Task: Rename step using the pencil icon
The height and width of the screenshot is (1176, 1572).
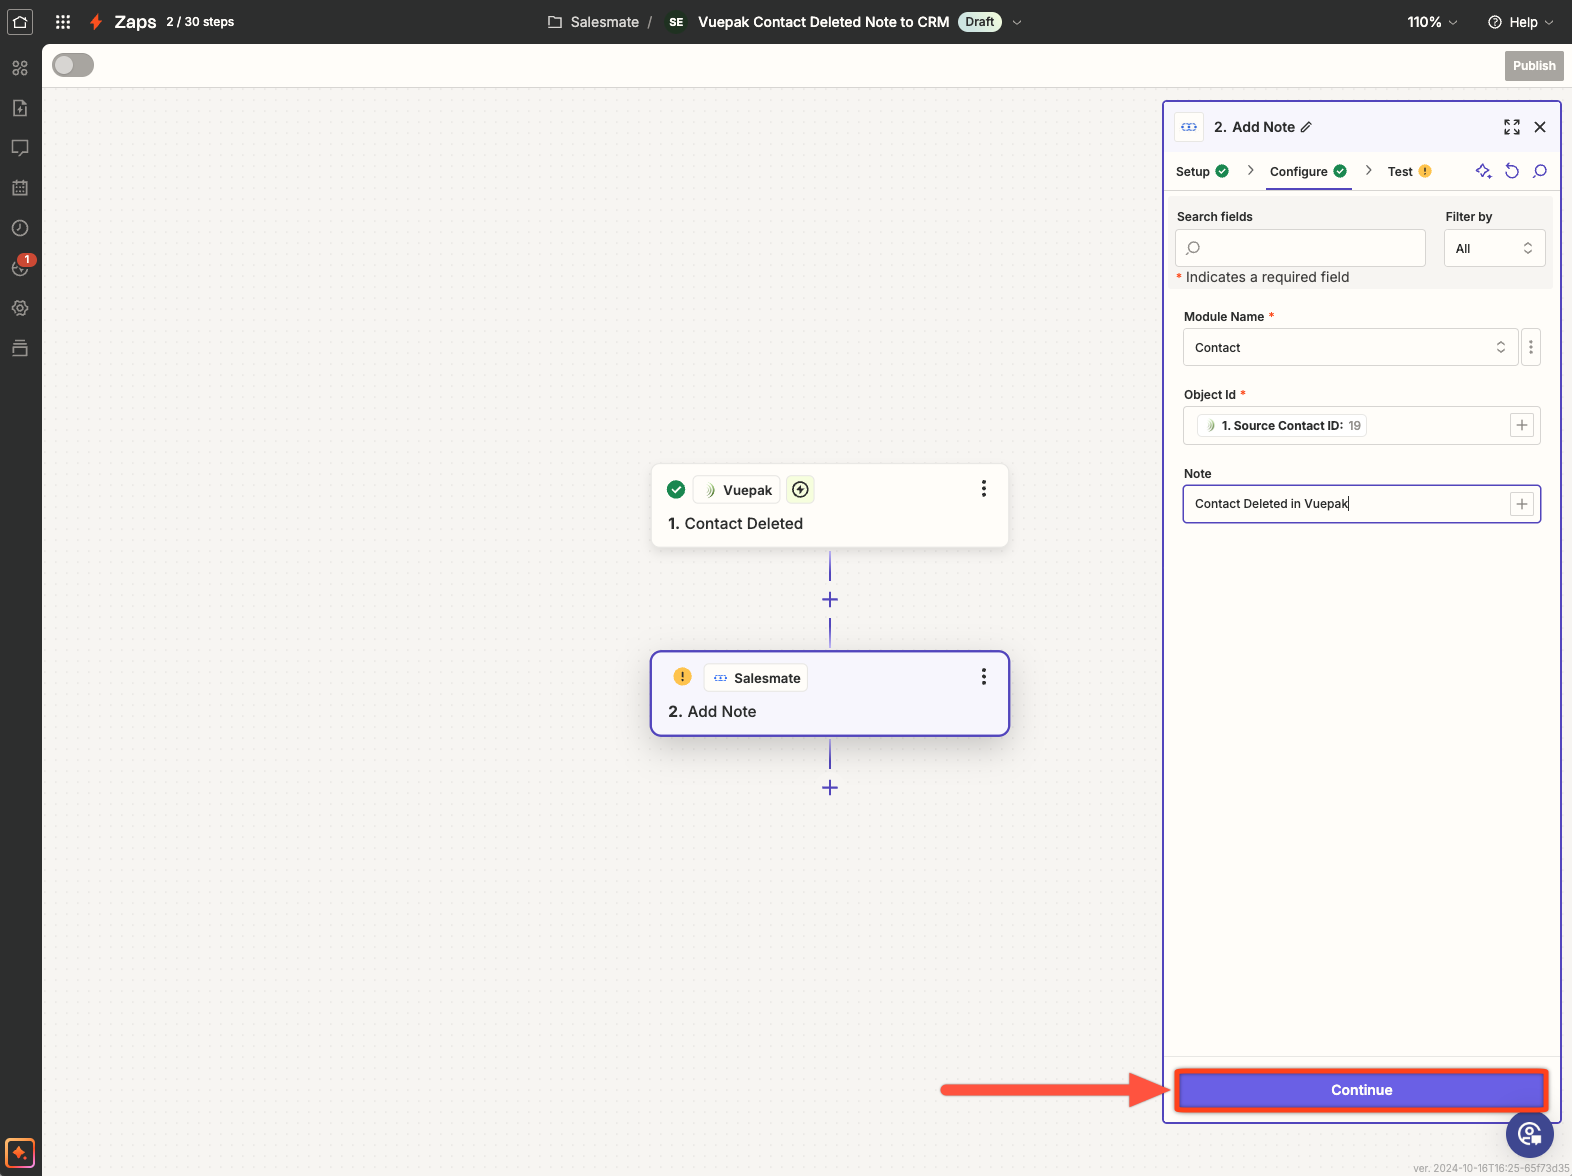Action: click(1306, 127)
